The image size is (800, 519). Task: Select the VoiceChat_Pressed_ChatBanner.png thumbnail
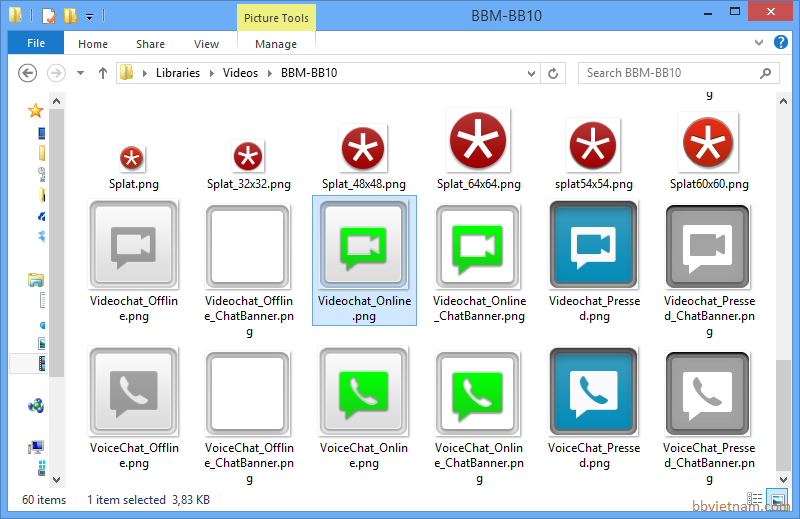[708, 393]
